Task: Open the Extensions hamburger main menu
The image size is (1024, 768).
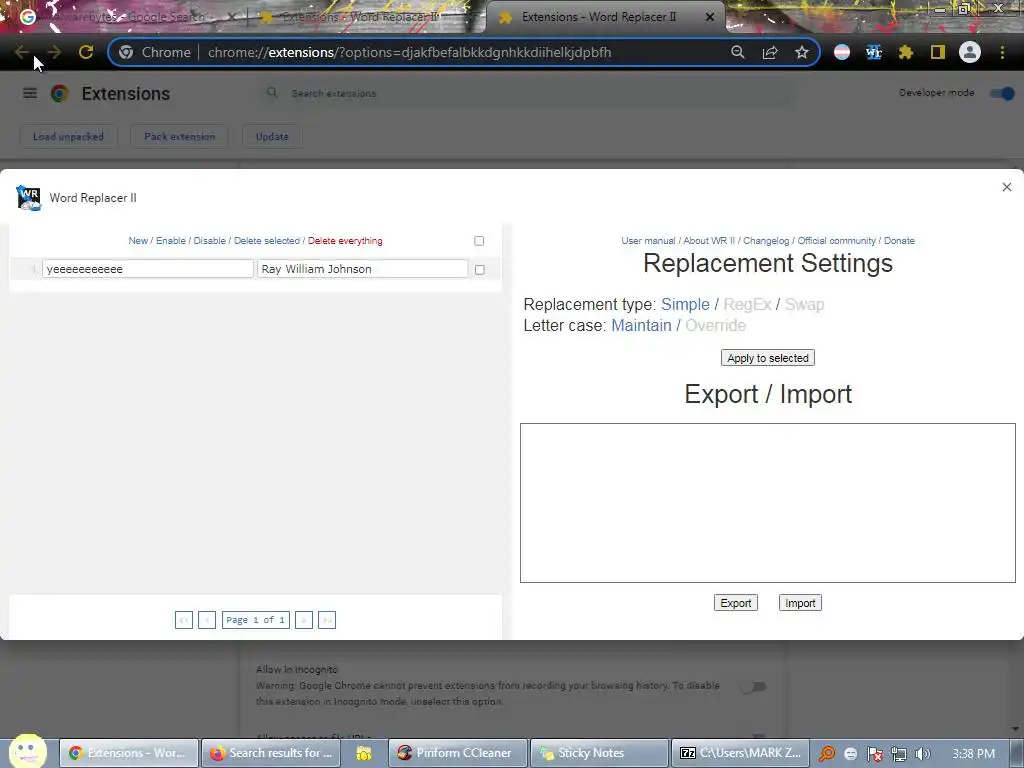Action: pyautogui.click(x=30, y=93)
